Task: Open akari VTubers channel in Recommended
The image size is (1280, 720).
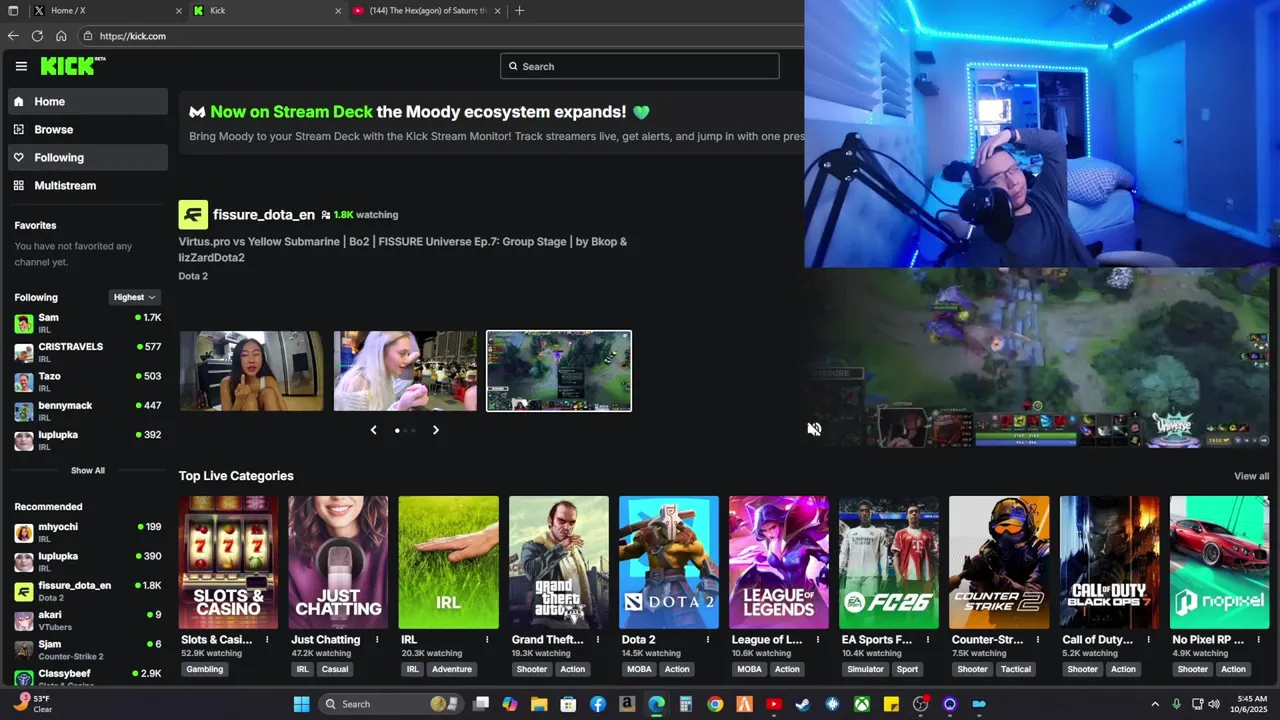Action: pos(88,620)
